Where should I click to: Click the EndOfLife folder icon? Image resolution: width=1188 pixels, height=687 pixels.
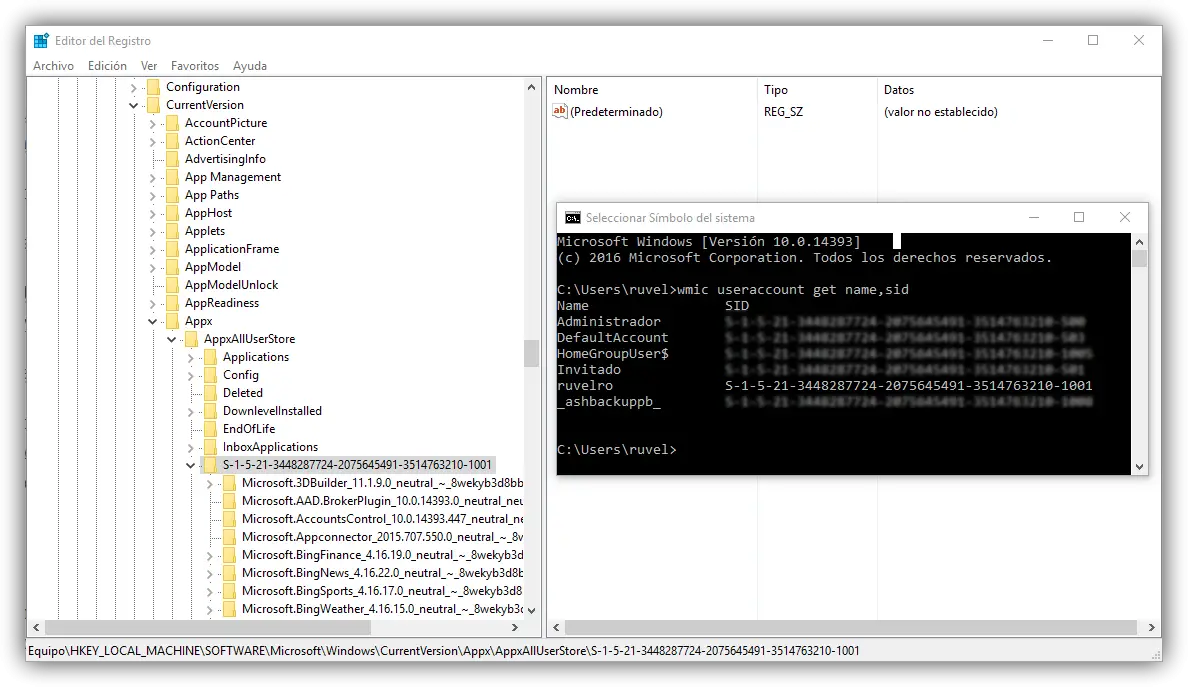point(210,429)
